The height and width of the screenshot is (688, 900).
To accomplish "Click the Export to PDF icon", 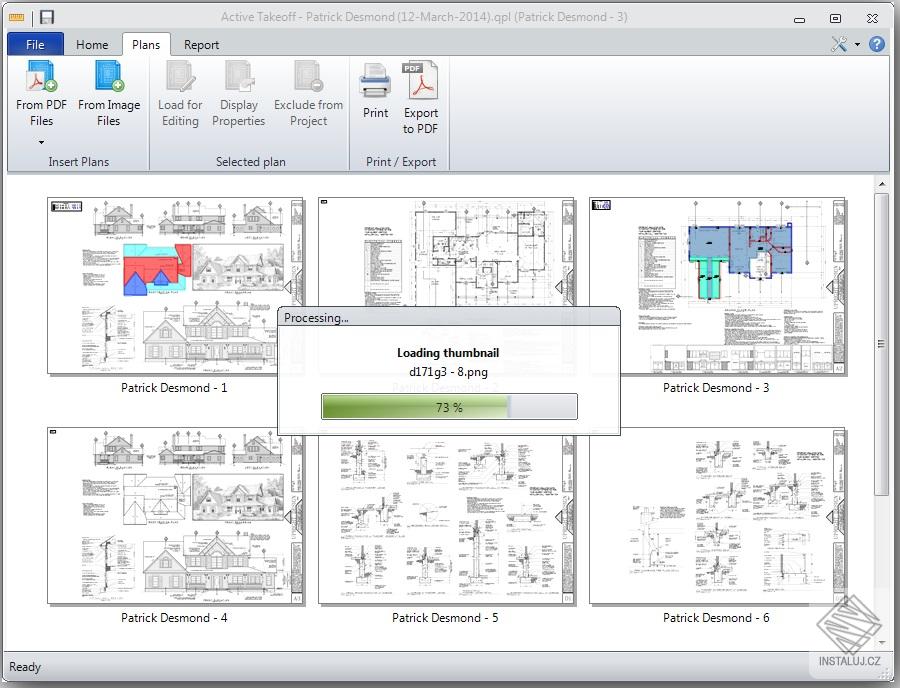I will (x=420, y=81).
